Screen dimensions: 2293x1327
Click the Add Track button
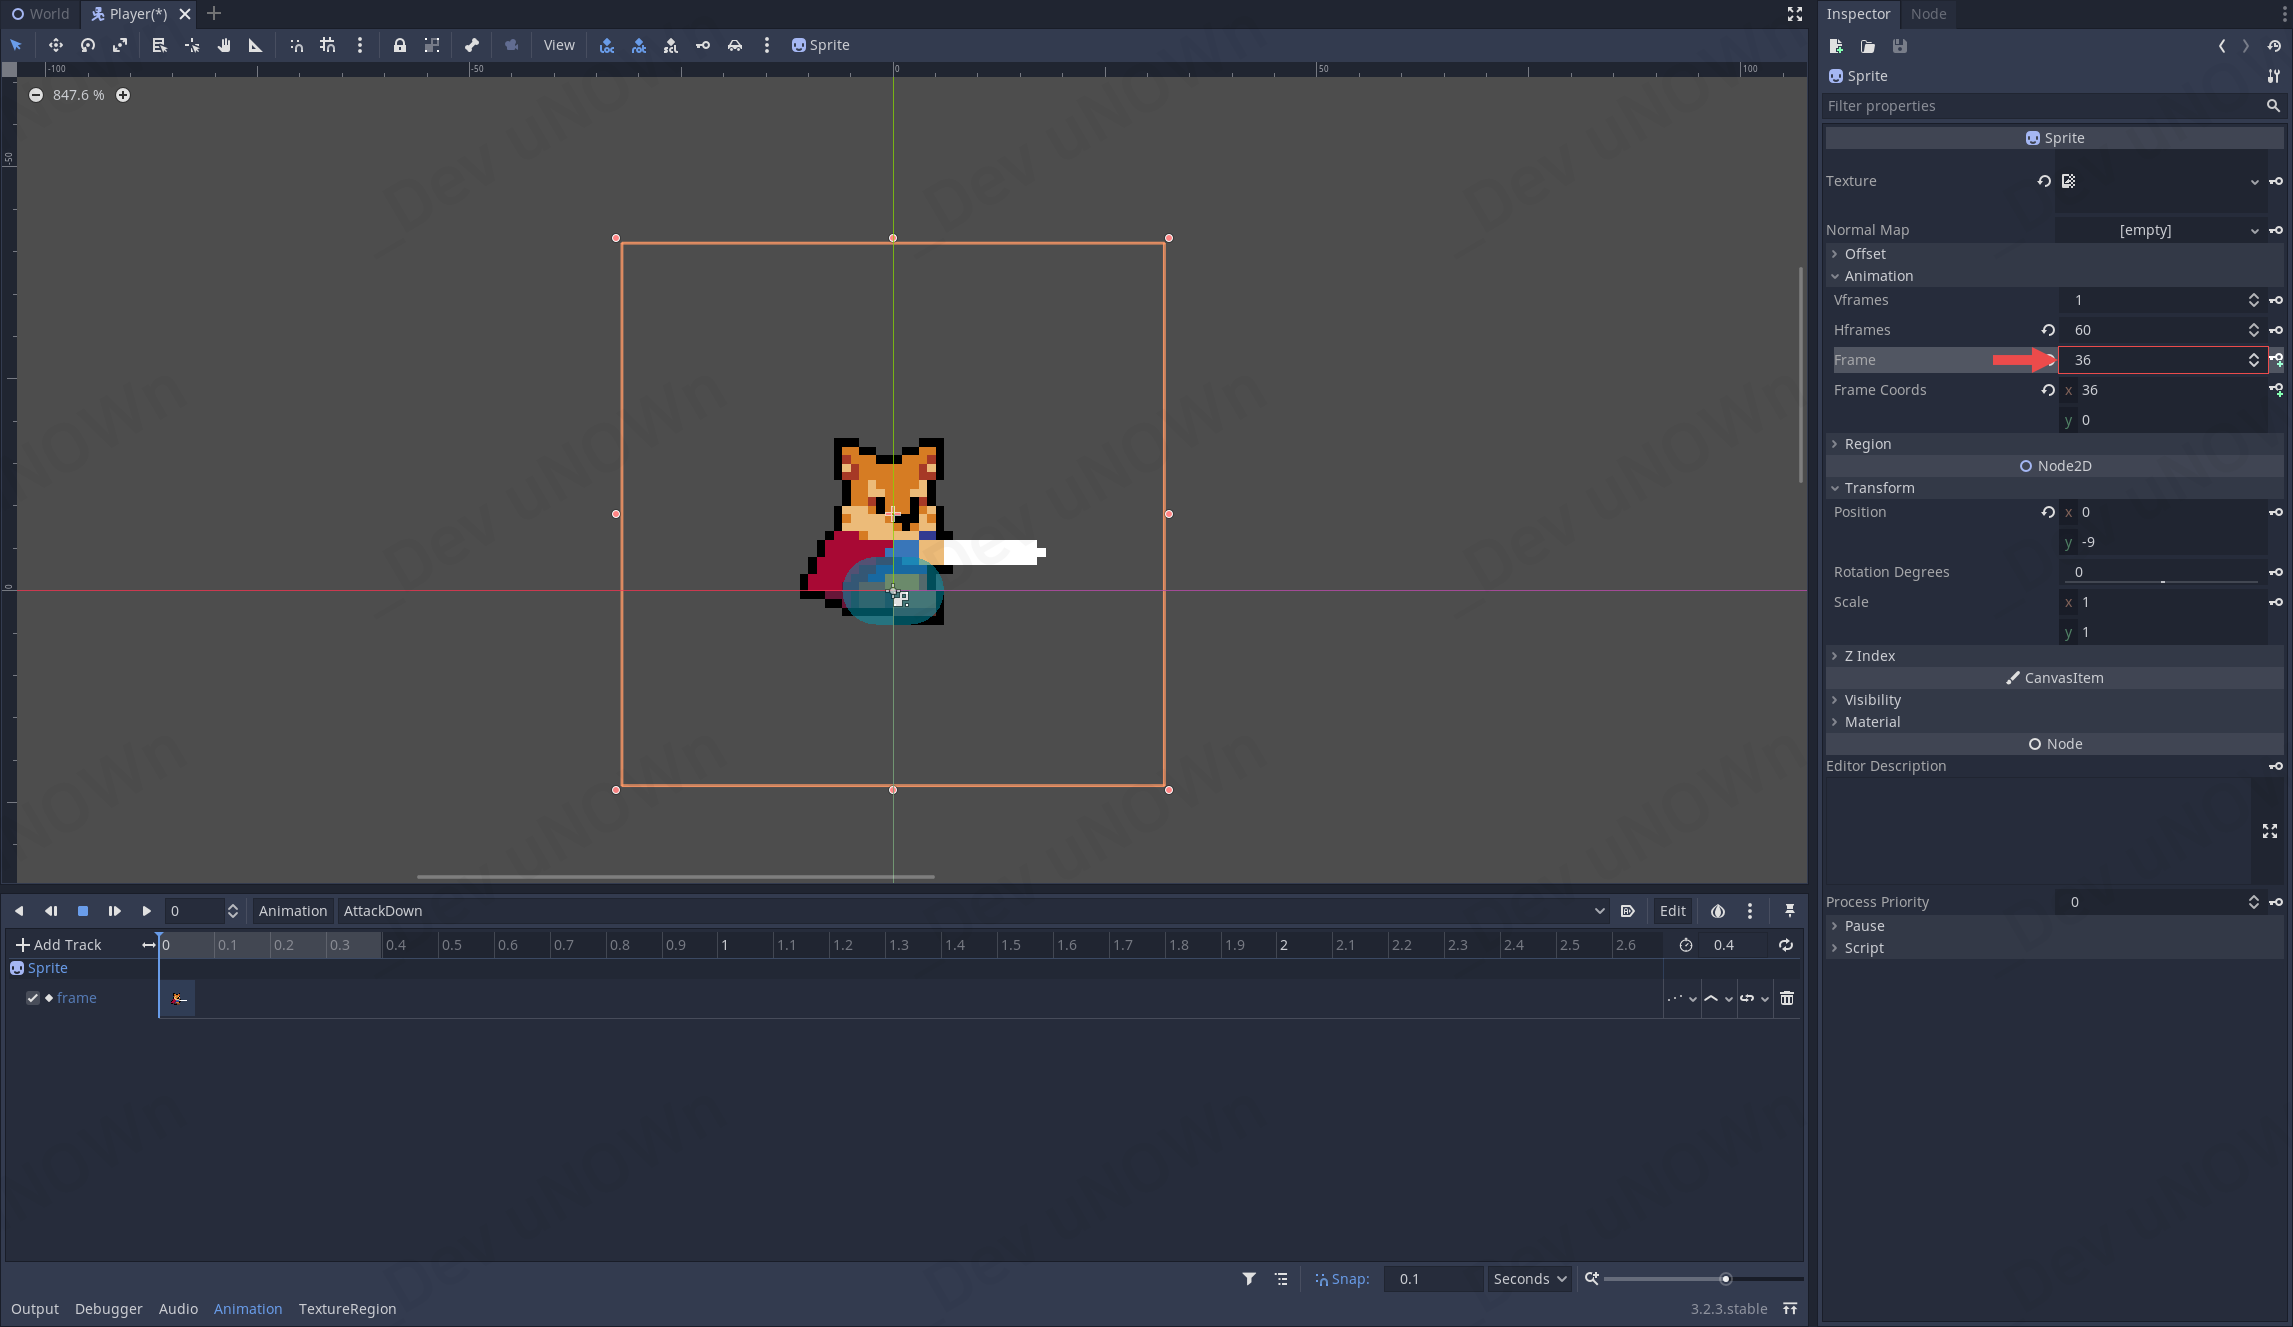pos(59,945)
